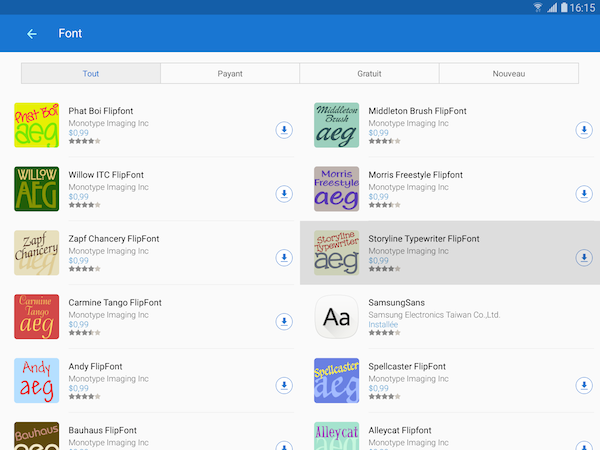This screenshot has width=600, height=450.
Task: Click the Willow ITC FlipFont title
Action: click(x=106, y=175)
